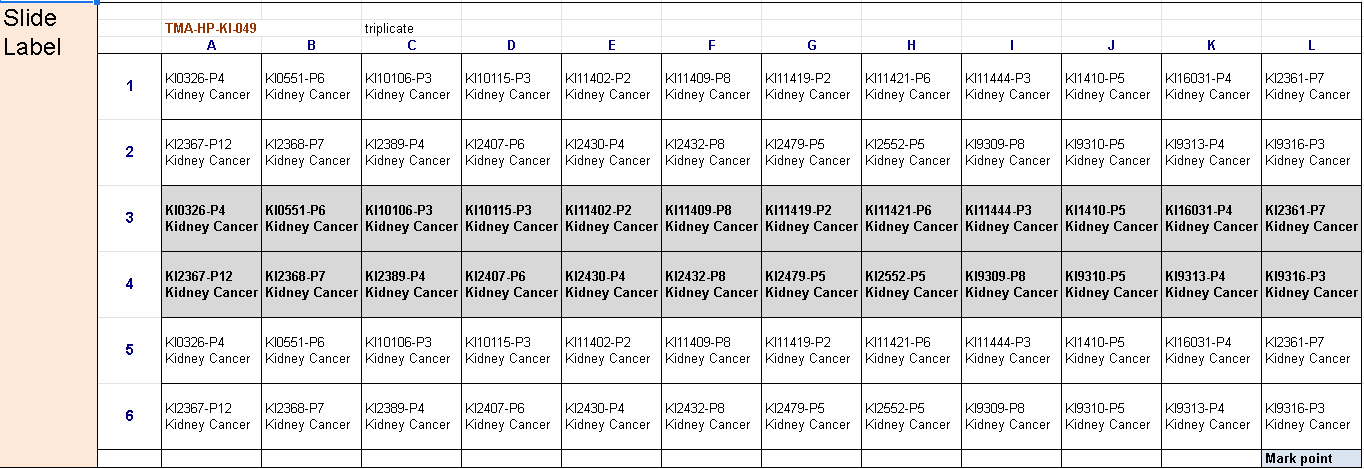Select KI10106-P3 cell in row 5

411,350
